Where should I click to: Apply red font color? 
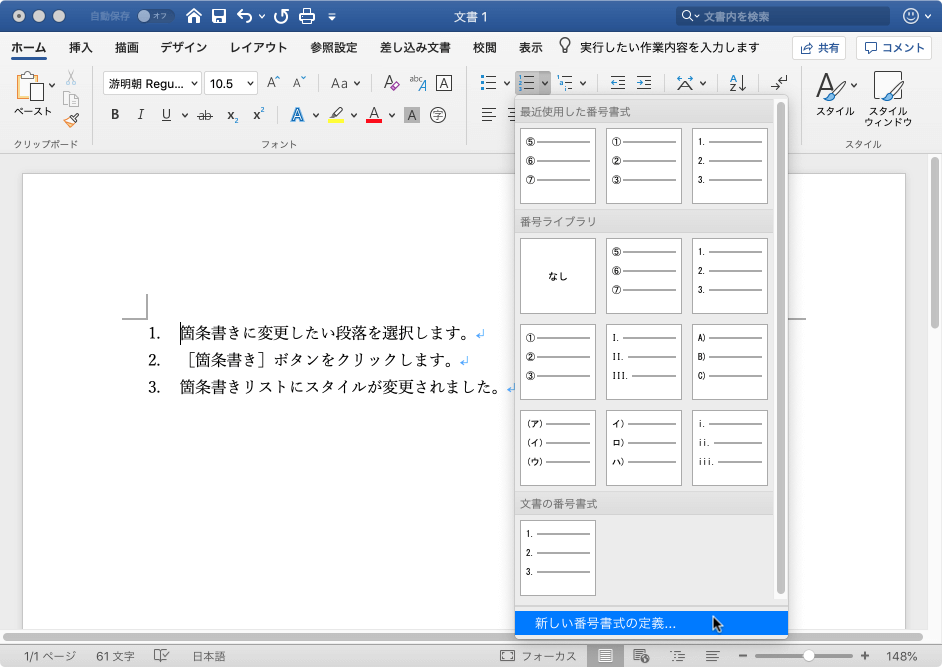click(374, 115)
